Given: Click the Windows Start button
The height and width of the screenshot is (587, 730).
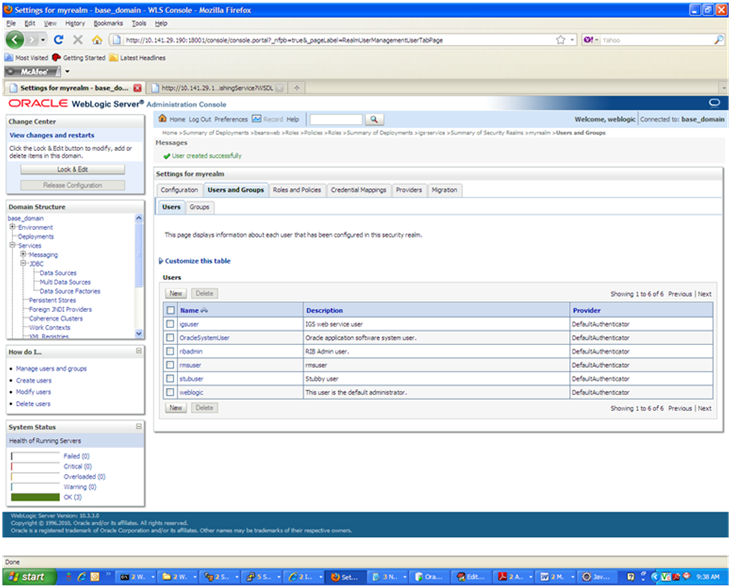Looking at the screenshot, I should 29,577.
